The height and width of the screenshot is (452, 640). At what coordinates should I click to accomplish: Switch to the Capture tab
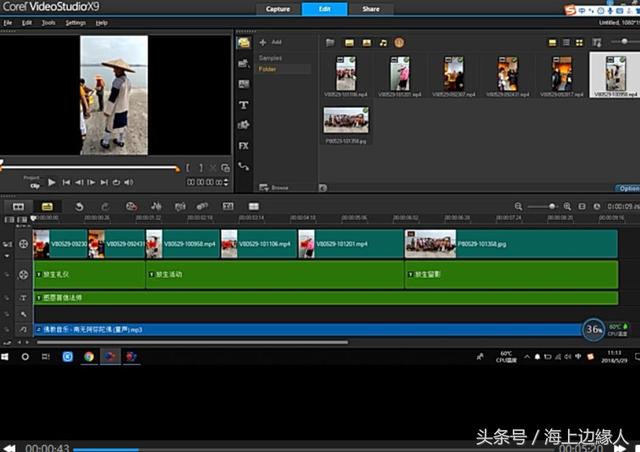pos(278,9)
